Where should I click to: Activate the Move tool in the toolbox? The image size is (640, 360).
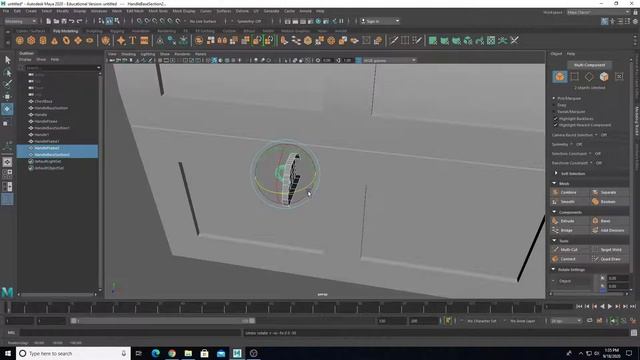click(7, 97)
